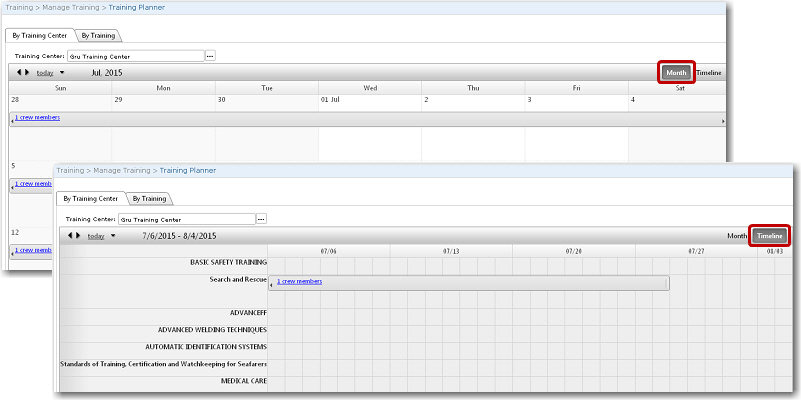This screenshot has height=400, width=801.
Task: Click the today link in the timeline window
Action: (x=96, y=236)
